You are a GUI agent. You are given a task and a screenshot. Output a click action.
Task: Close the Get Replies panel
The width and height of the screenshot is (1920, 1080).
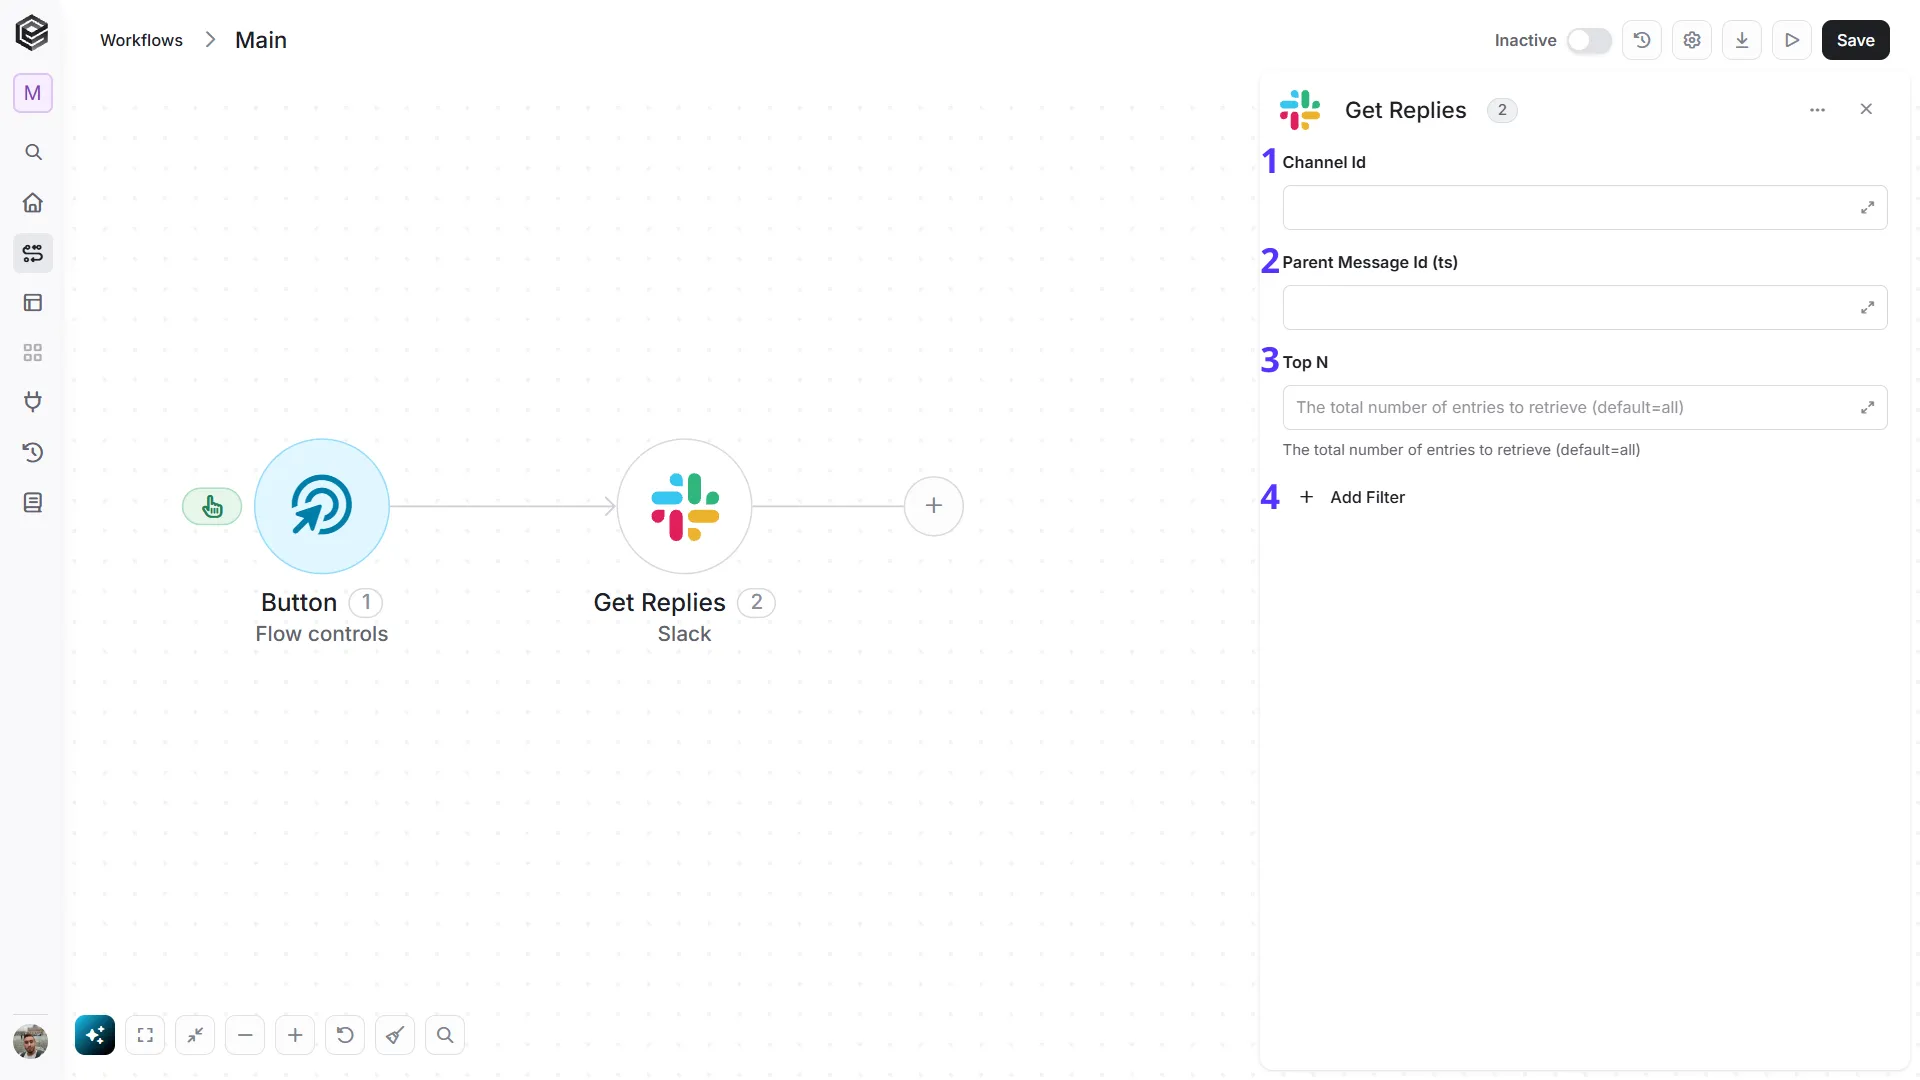coord(1866,109)
